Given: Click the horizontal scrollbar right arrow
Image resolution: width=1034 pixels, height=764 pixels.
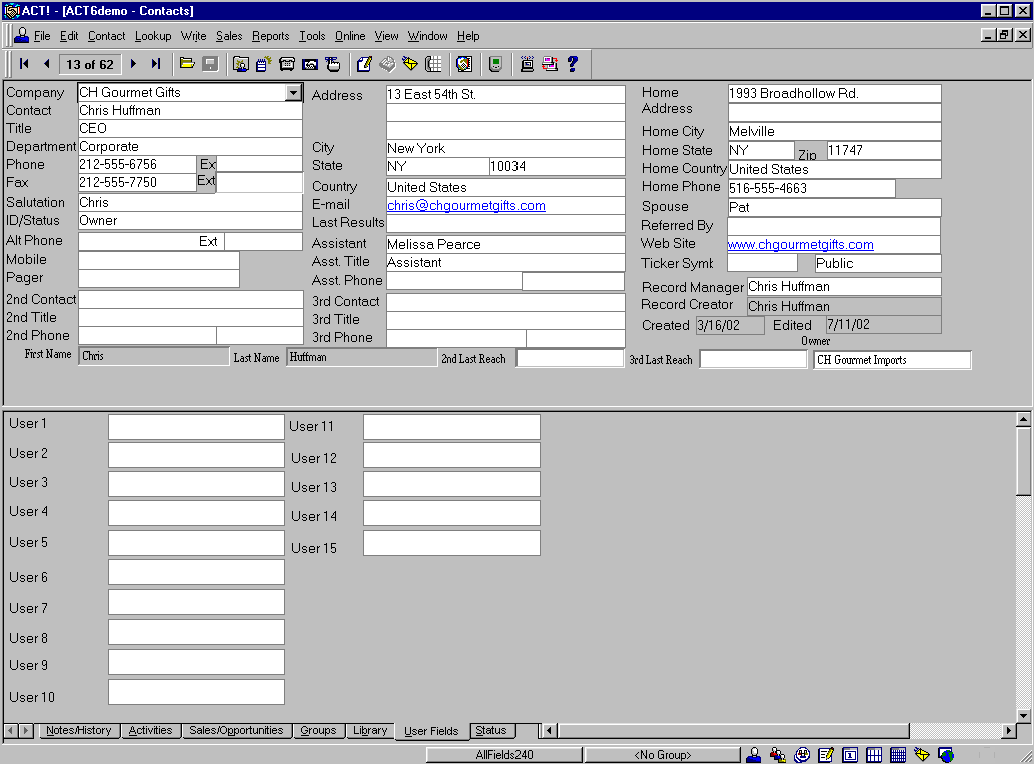Looking at the screenshot, I should [1008, 730].
